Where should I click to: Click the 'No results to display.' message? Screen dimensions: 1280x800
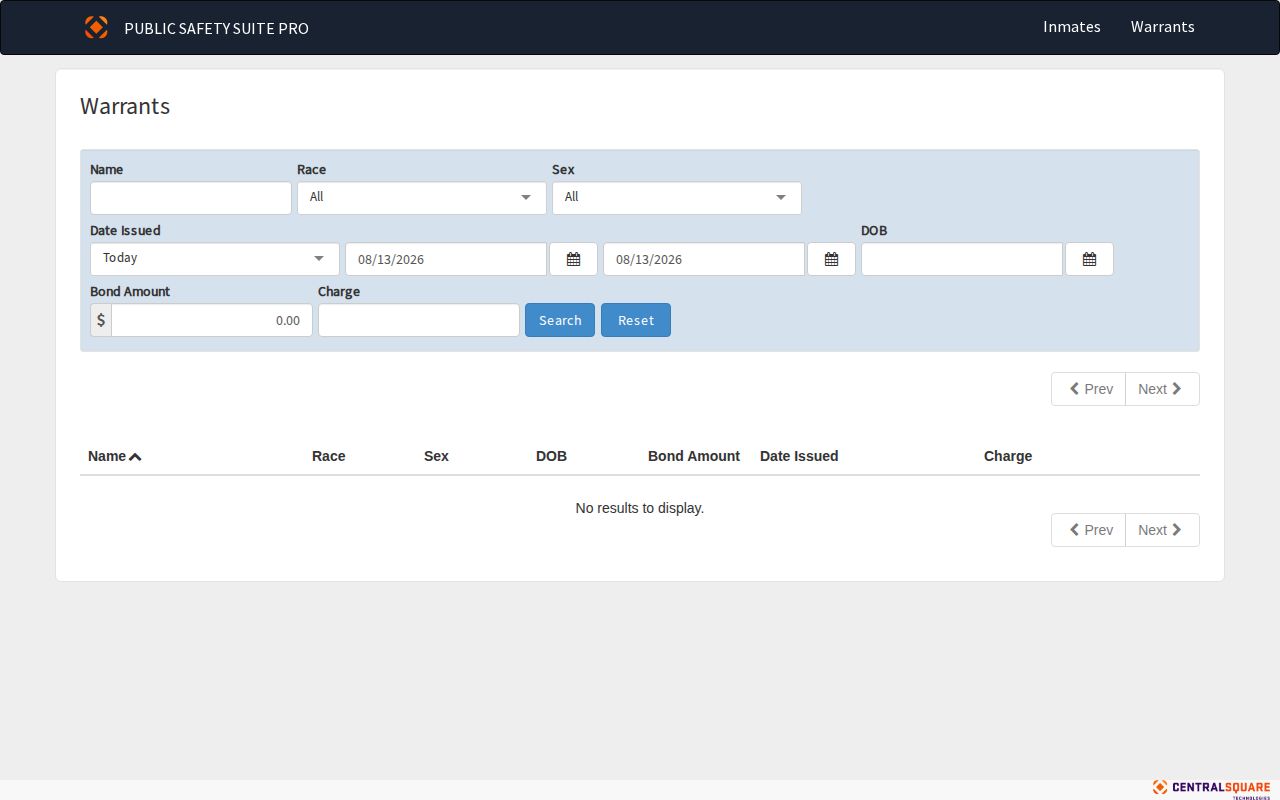640,508
